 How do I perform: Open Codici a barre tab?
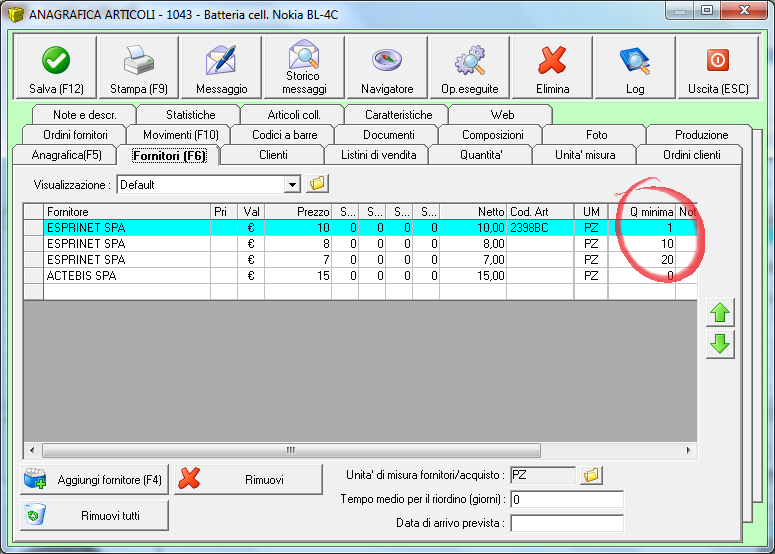click(284, 135)
